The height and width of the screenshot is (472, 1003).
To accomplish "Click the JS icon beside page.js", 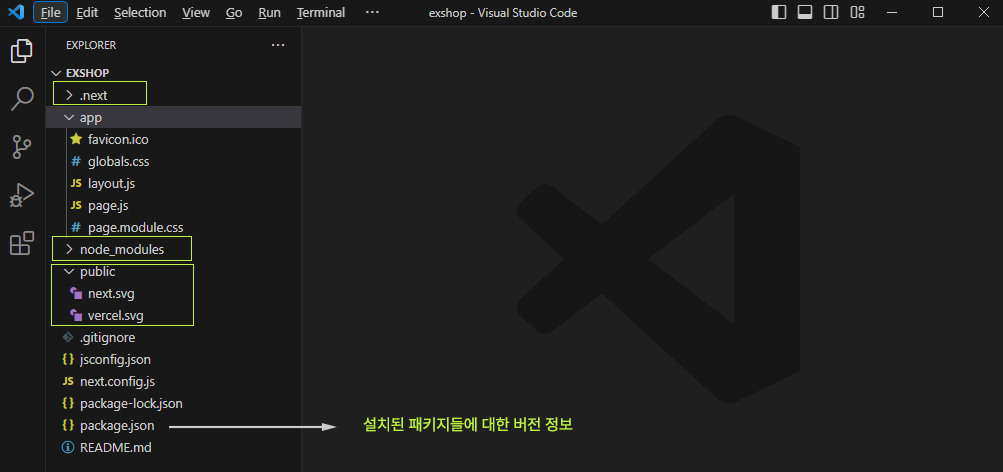I will point(76,205).
